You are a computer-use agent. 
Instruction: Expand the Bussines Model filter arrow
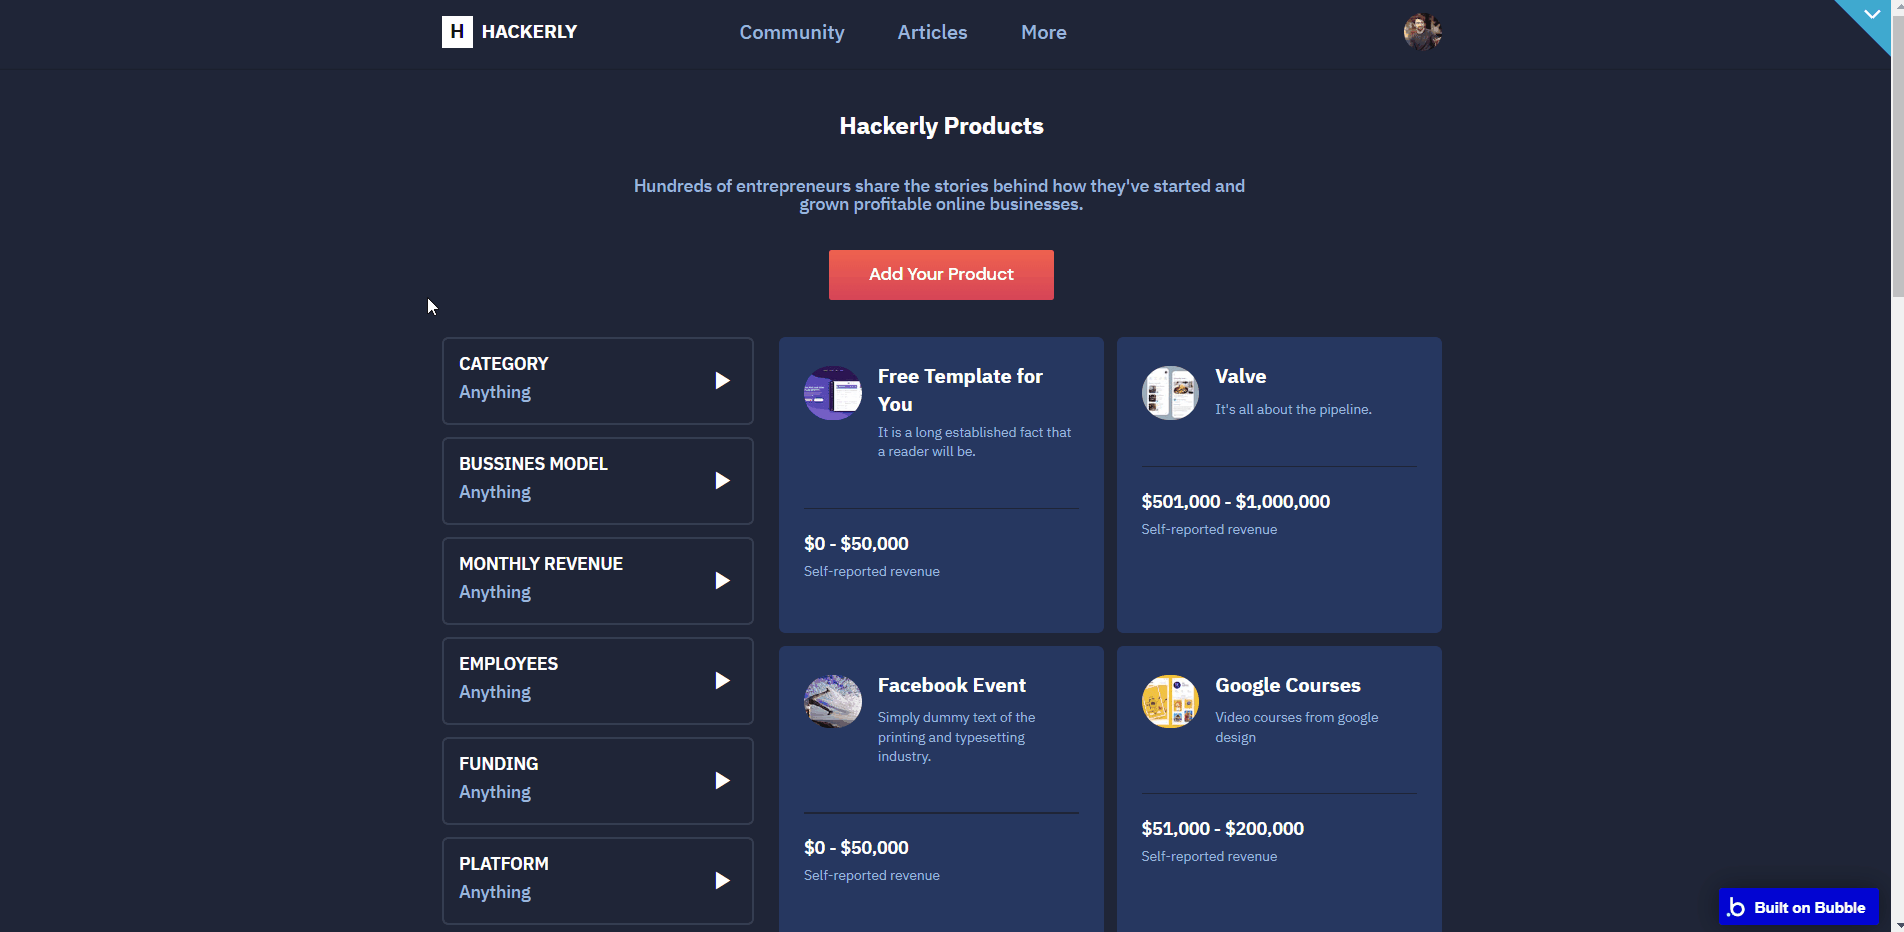click(x=722, y=481)
